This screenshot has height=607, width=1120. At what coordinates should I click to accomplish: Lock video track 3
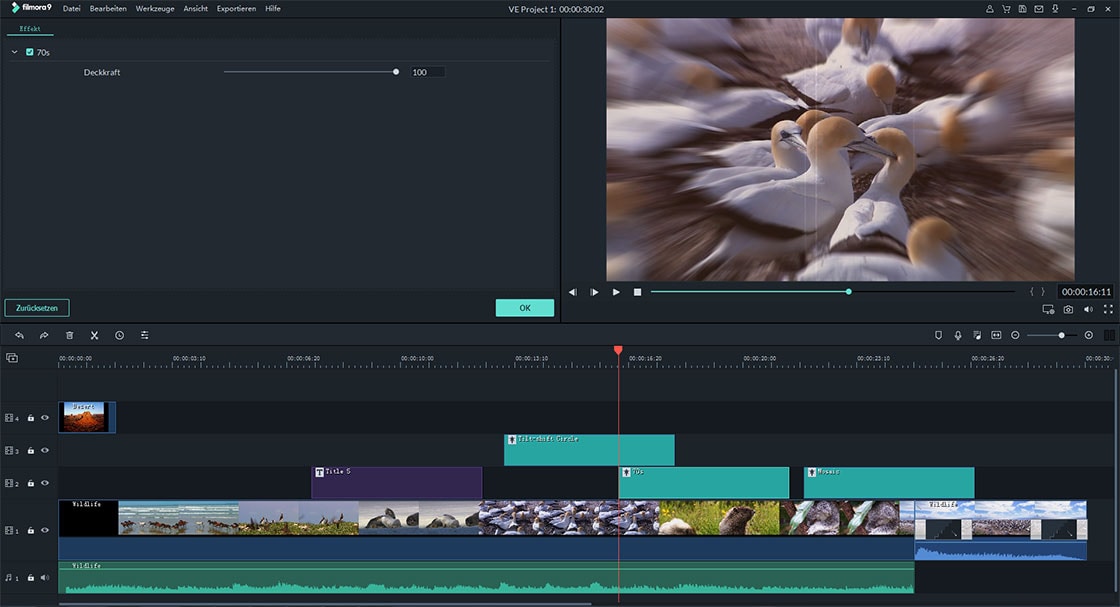[x=31, y=451]
